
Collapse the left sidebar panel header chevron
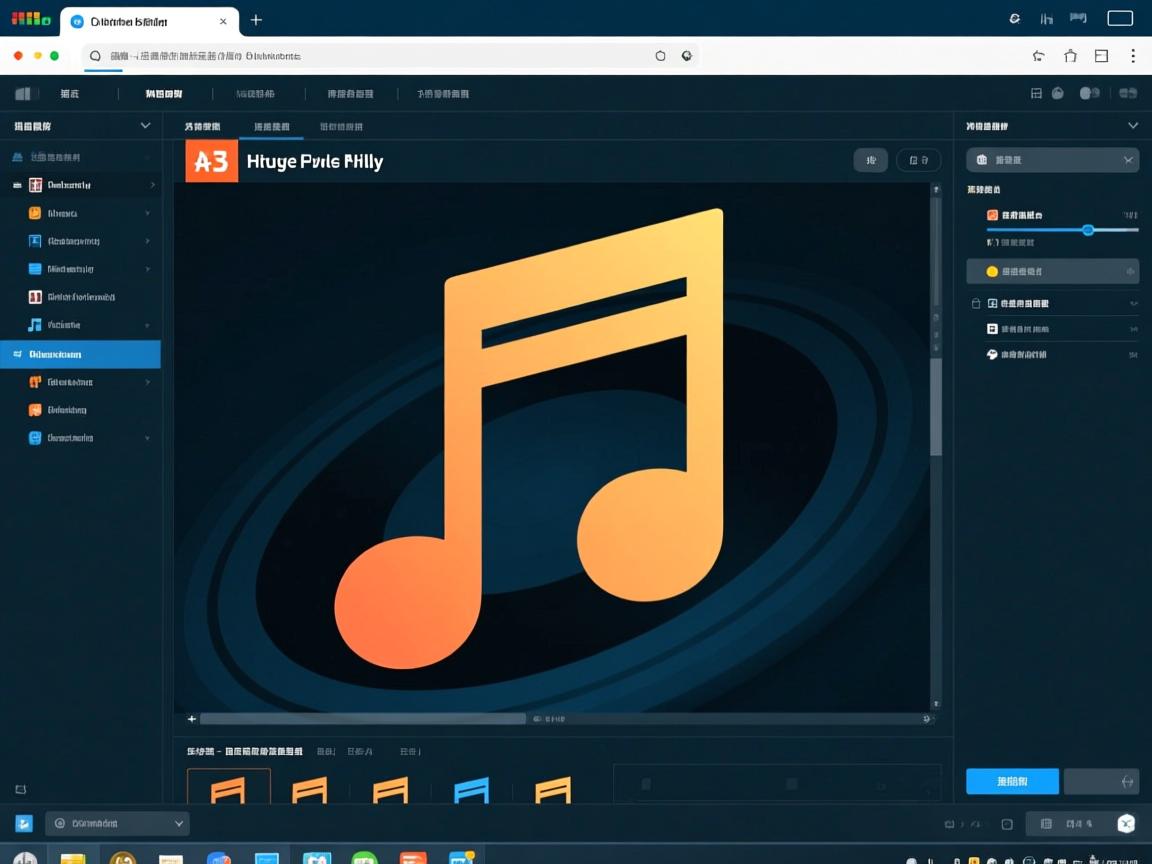coord(145,126)
